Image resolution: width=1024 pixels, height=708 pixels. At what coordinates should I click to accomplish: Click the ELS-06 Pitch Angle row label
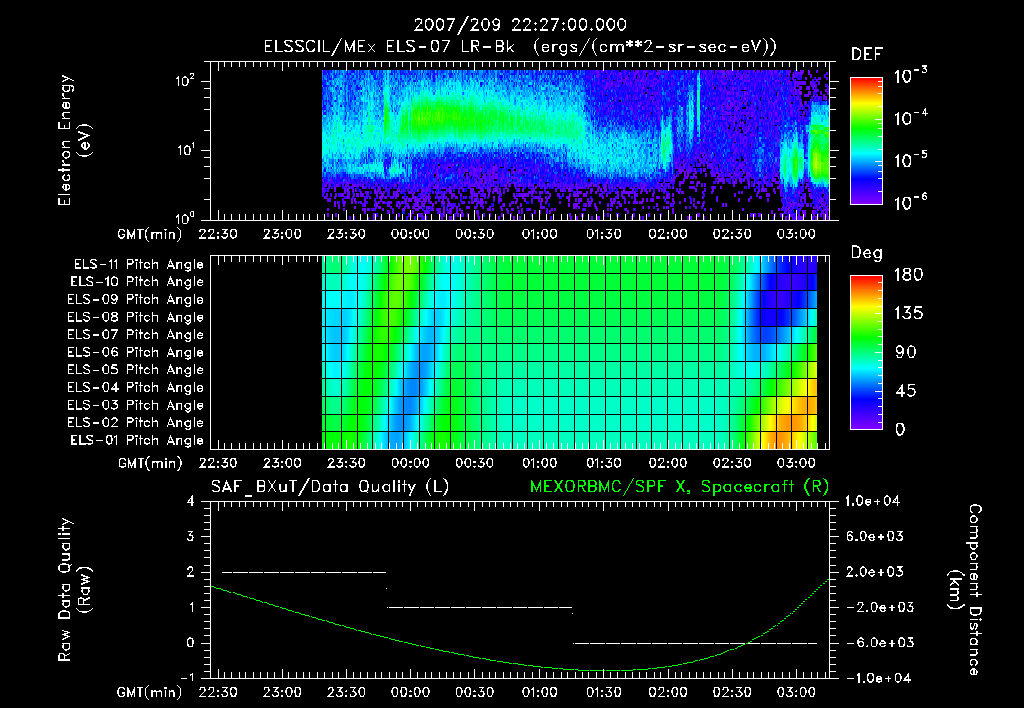point(136,352)
